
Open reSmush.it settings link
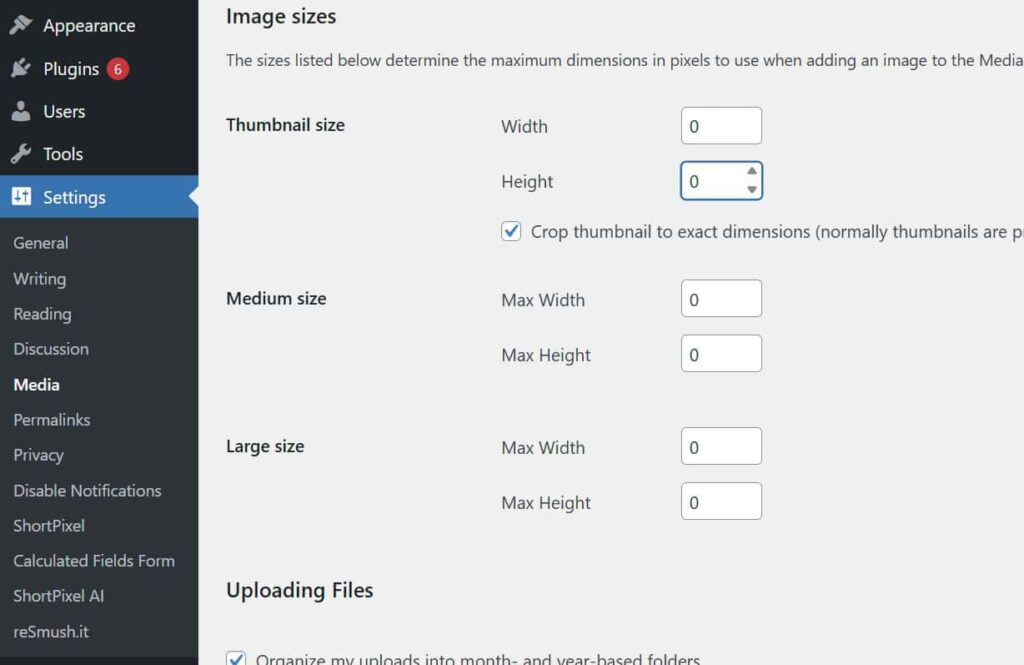click(x=51, y=632)
